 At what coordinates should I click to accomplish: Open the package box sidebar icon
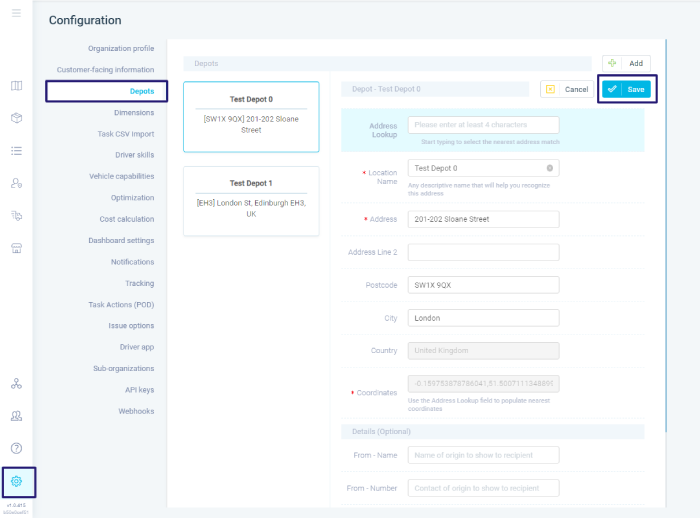tap(17, 118)
